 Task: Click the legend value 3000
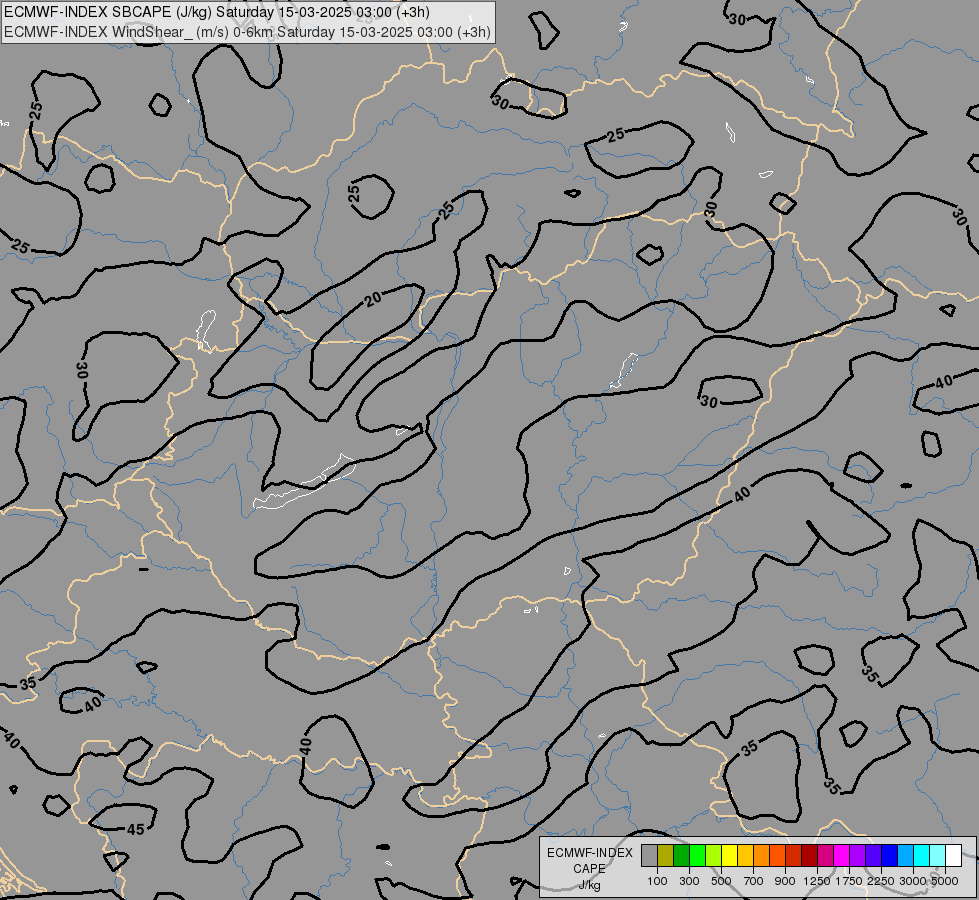click(x=913, y=881)
